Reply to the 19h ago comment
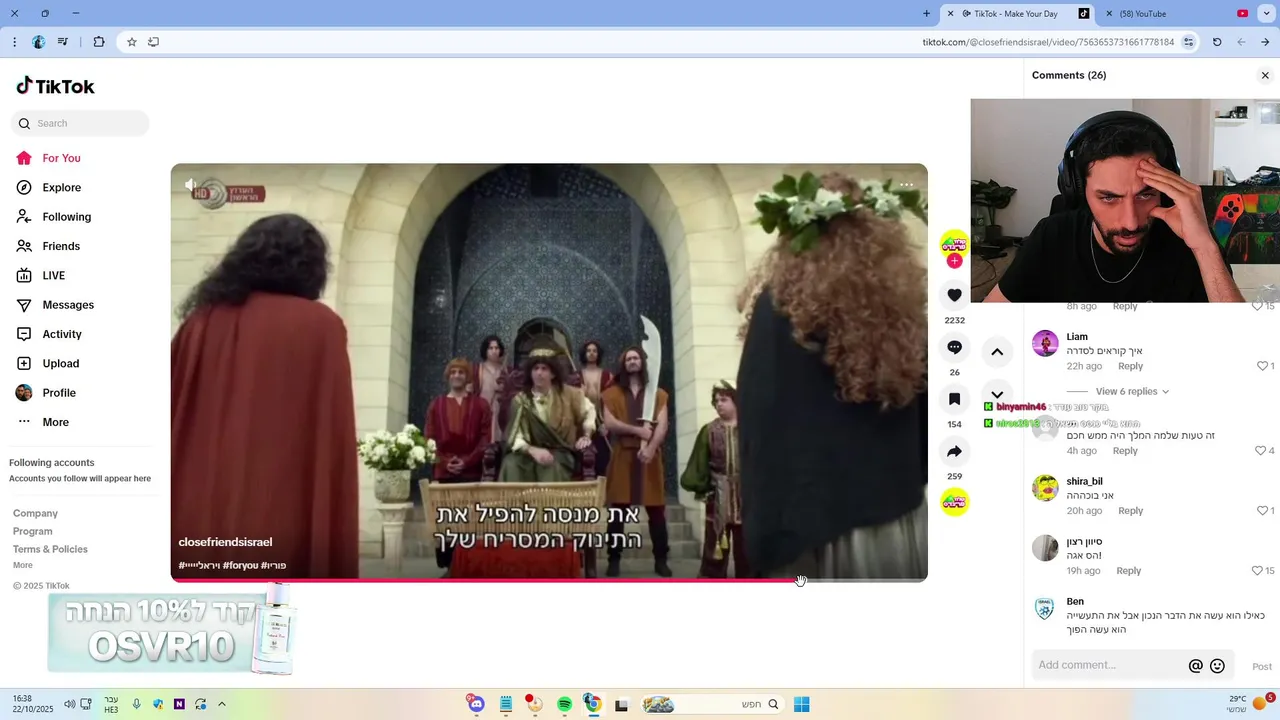Viewport: 1280px width, 720px height. pyautogui.click(x=1128, y=571)
